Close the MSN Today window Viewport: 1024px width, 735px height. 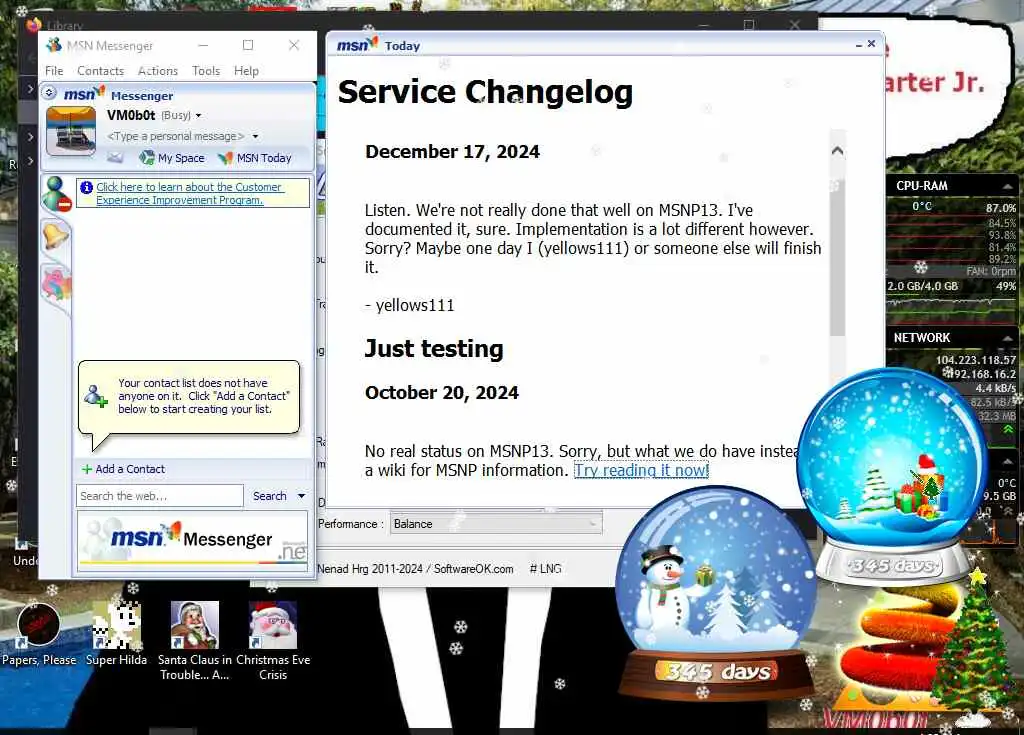pos(871,44)
